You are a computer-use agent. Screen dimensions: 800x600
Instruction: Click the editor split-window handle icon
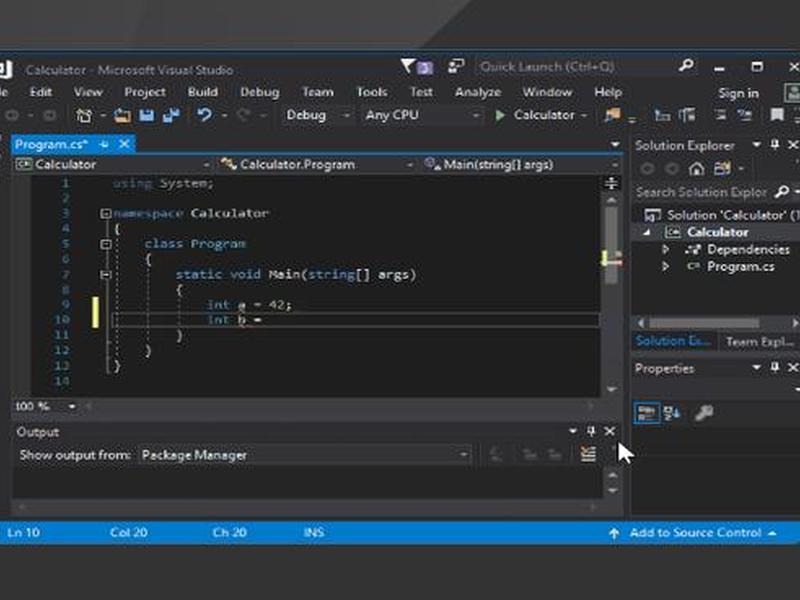point(611,183)
